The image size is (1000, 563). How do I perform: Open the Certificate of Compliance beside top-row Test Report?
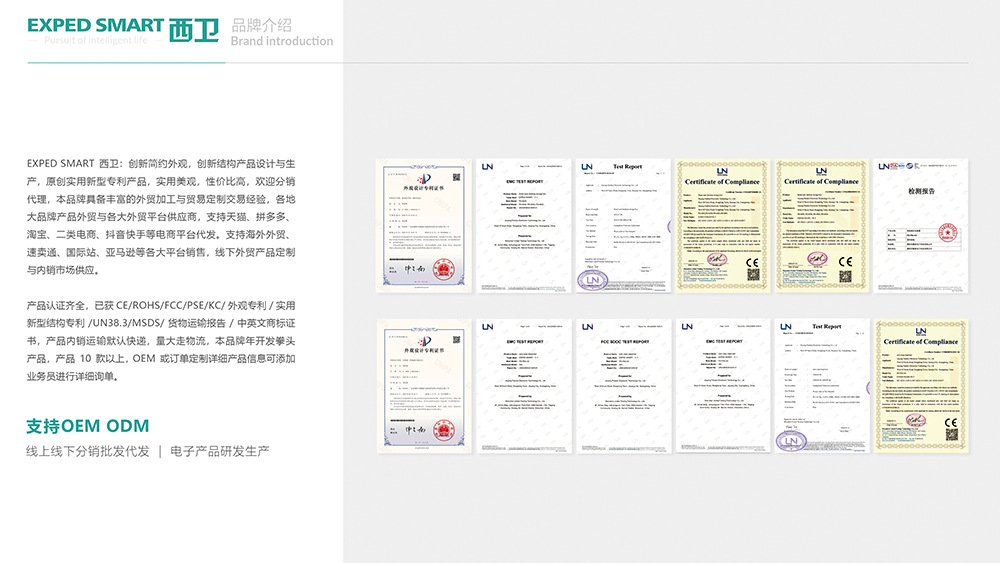pos(722,226)
